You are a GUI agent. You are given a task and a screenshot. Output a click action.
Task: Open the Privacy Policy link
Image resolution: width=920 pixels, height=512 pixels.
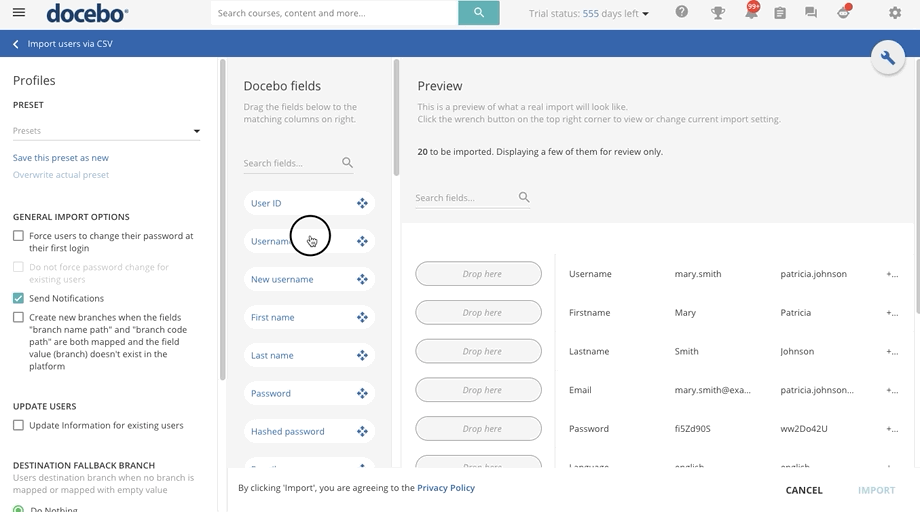coord(446,488)
